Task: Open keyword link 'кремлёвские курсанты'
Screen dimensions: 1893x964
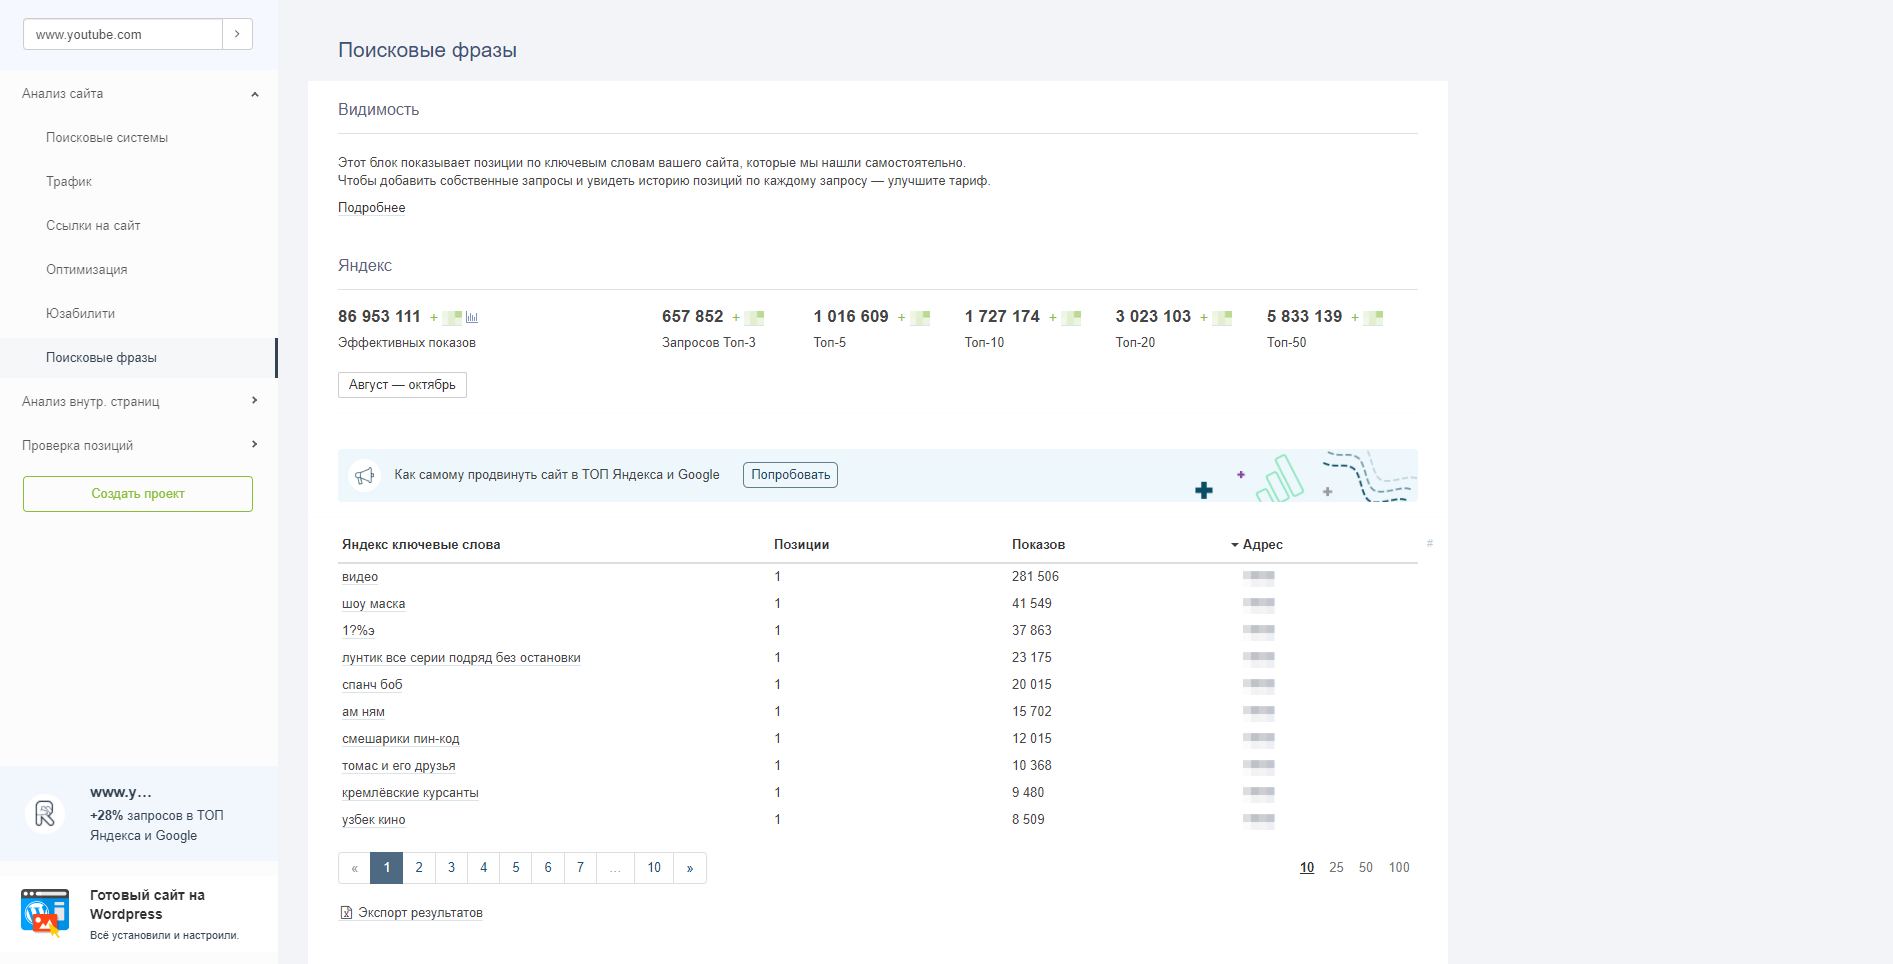Action: (410, 793)
